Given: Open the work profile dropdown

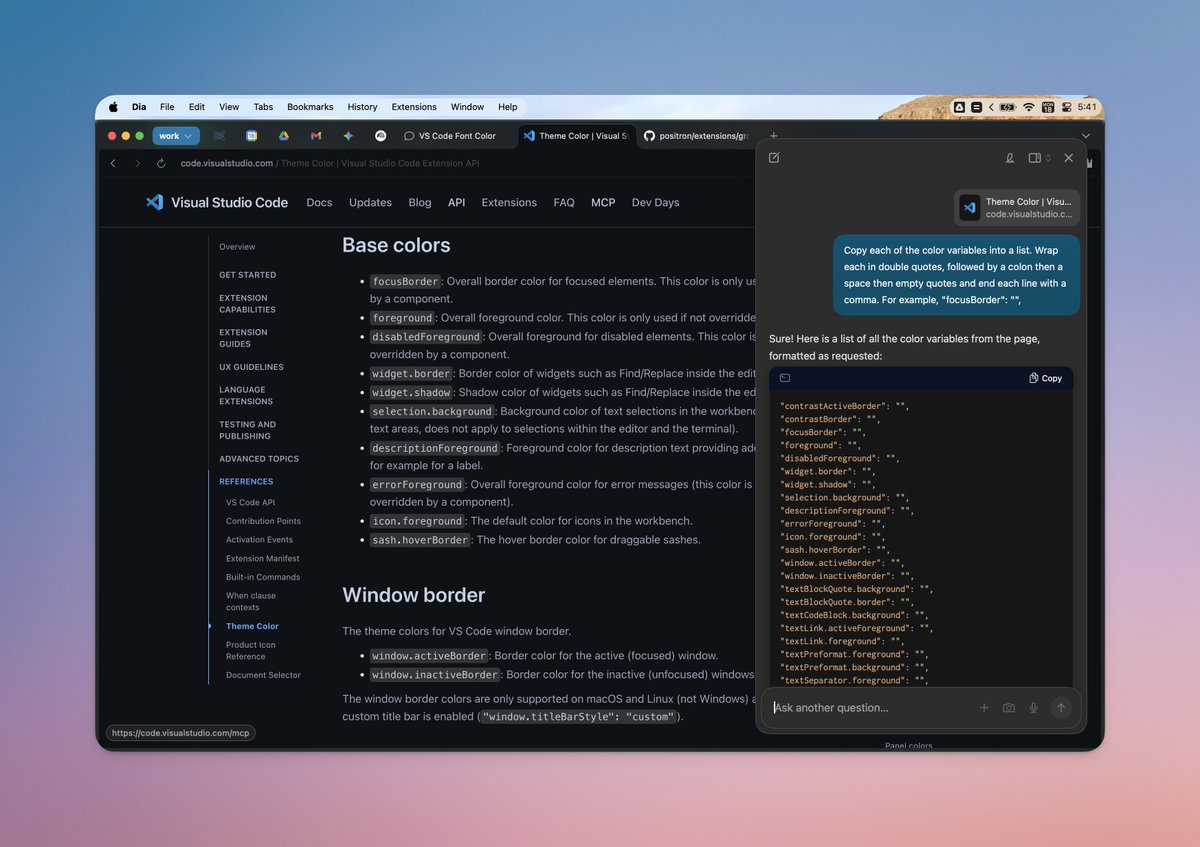Looking at the screenshot, I should coord(176,136).
